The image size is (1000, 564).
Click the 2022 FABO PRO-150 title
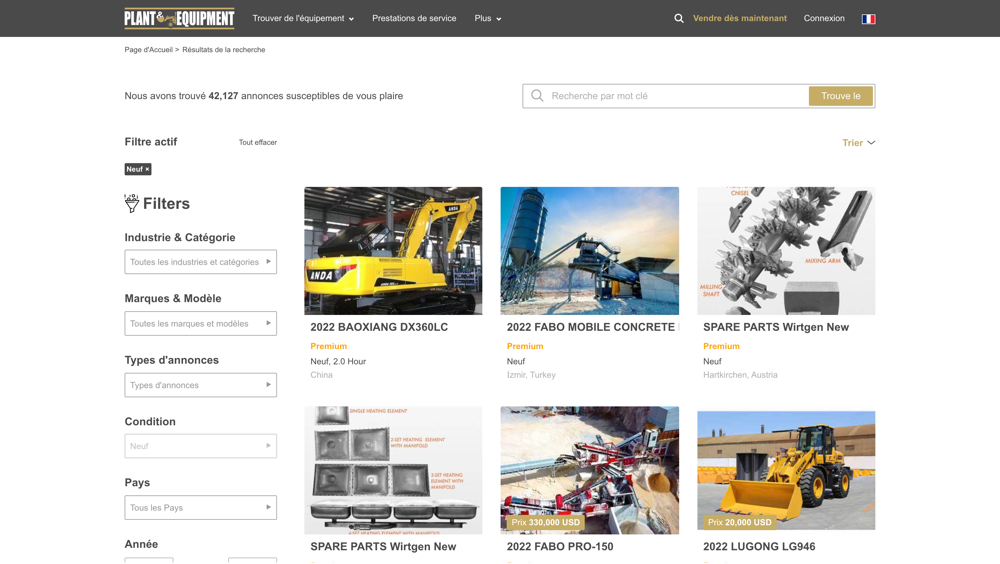(x=560, y=547)
